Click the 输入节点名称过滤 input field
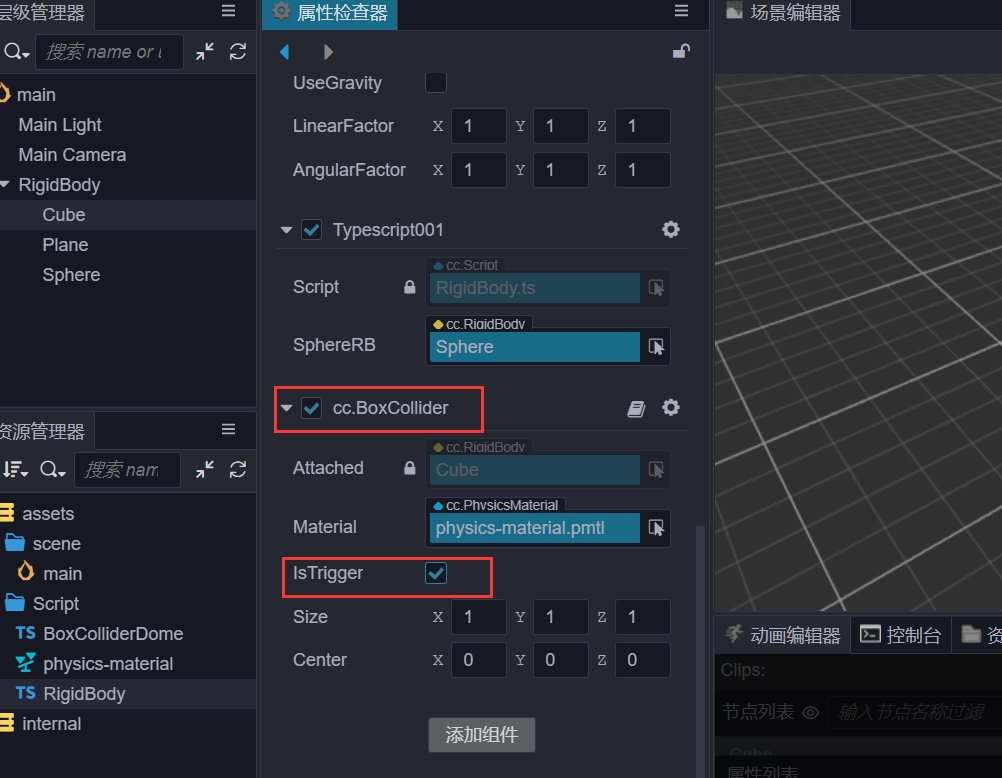The width and height of the screenshot is (1002, 778). (x=915, y=712)
